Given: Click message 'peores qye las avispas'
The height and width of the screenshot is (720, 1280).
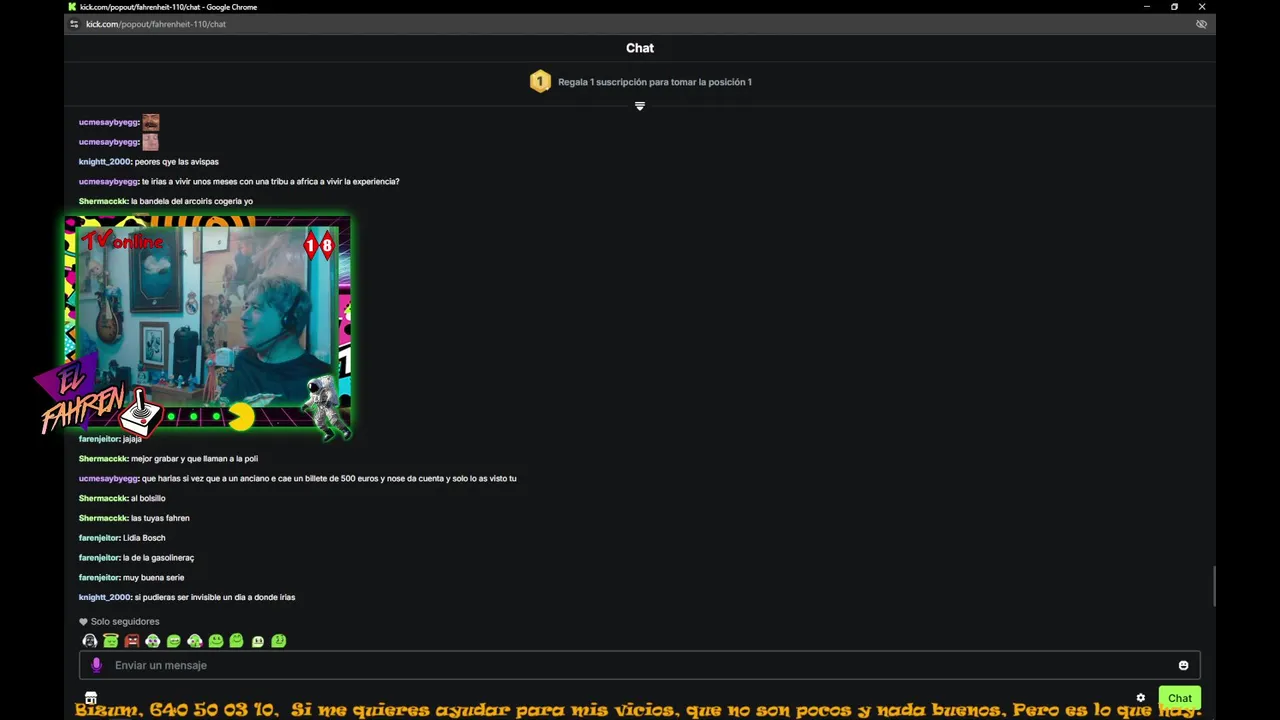Looking at the screenshot, I should [x=177, y=162].
